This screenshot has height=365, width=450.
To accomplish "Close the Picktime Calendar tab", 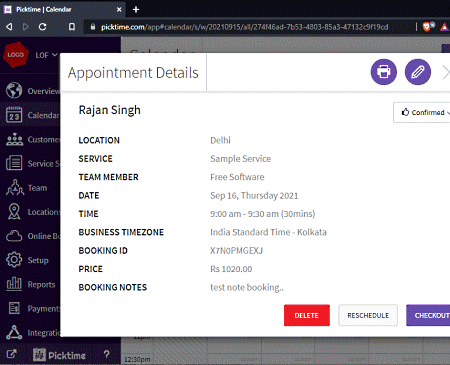I will 119,9.
